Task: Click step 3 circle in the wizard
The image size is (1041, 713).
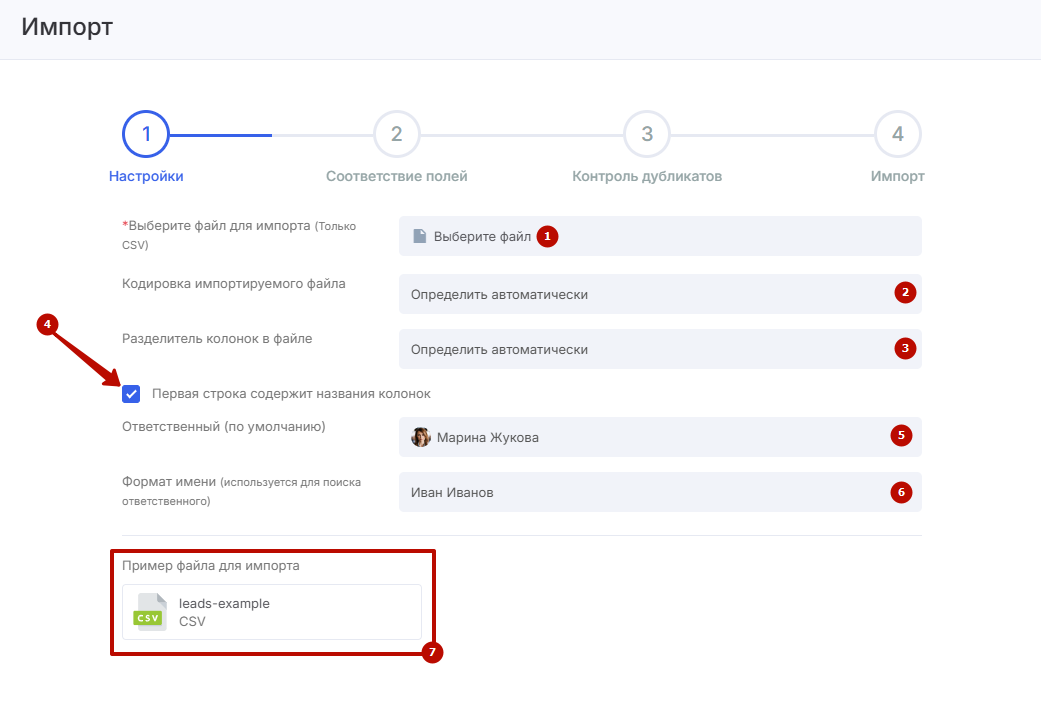Action: pyautogui.click(x=647, y=134)
